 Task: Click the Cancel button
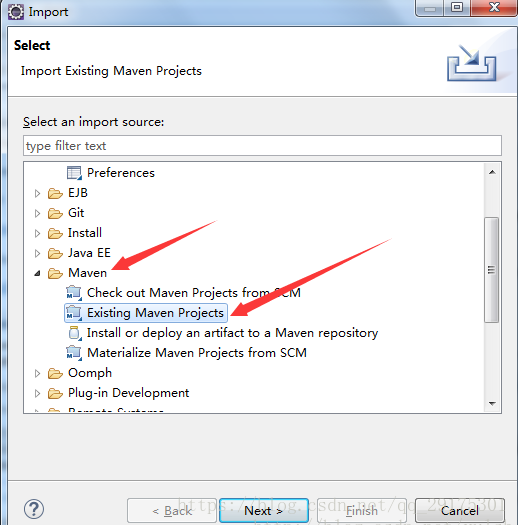click(460, 511)
